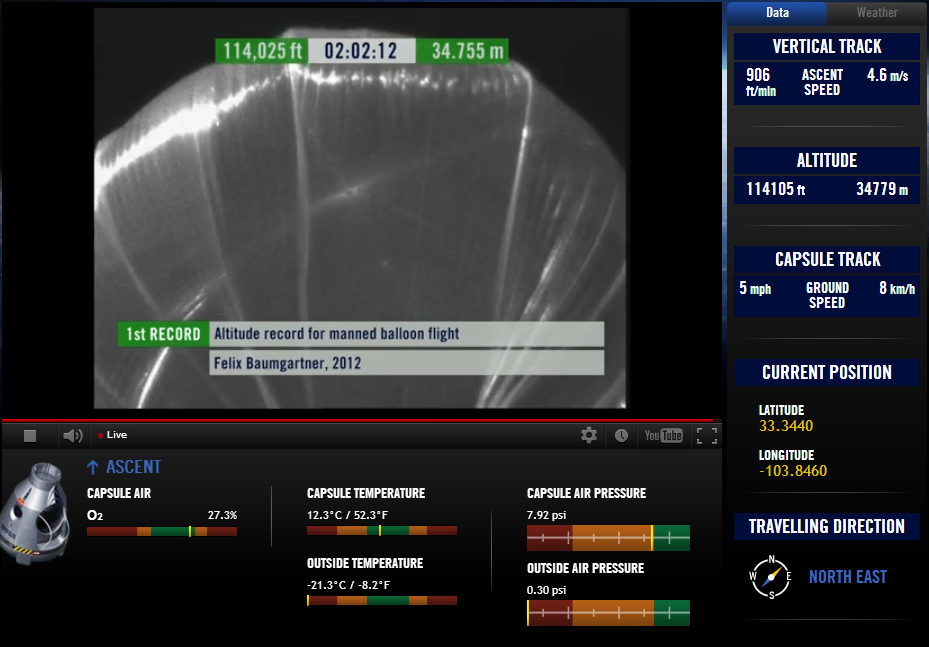Click the 1st RECORD green banner
The width and height of the screenshot is (929, 647).
coord(164,334)
